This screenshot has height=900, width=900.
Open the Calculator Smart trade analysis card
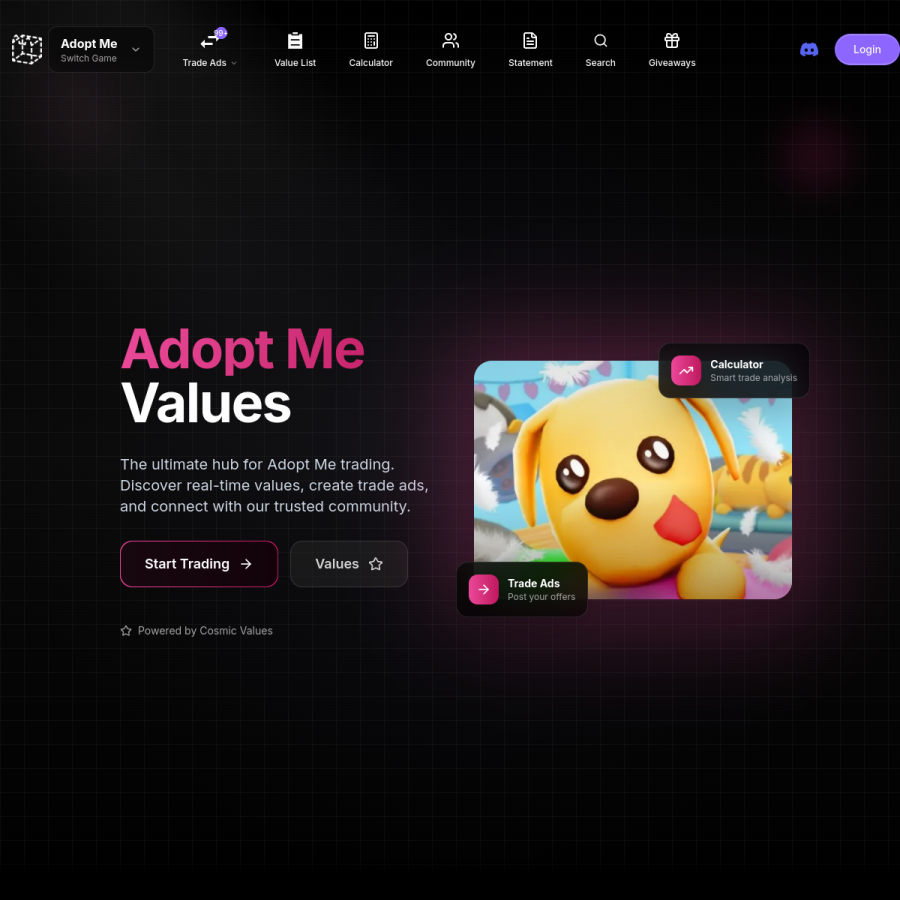[734, 371]
